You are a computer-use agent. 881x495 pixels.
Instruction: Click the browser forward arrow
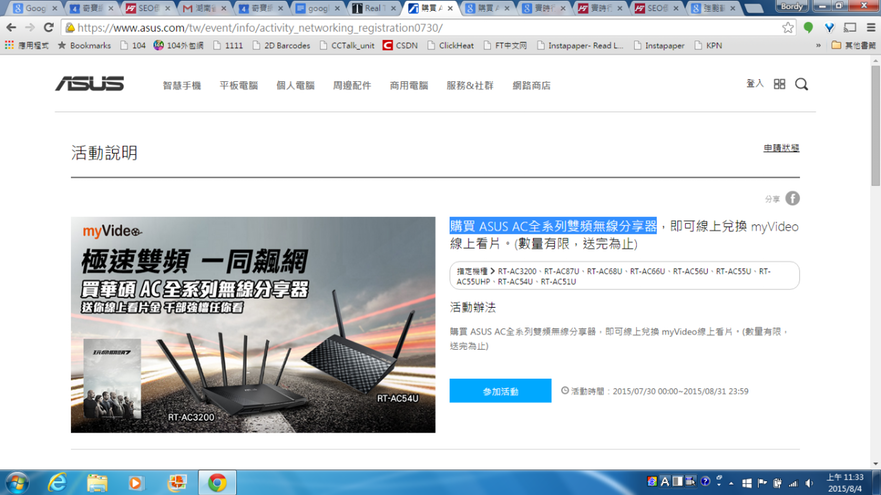coord(30,28)
